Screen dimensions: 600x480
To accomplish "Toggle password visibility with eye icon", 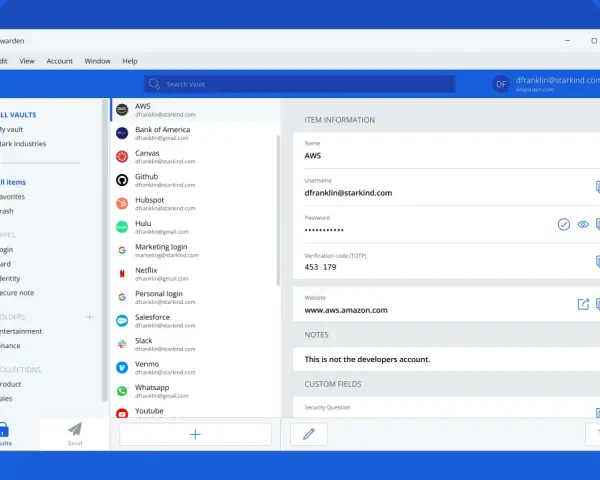I will point(583,224).
